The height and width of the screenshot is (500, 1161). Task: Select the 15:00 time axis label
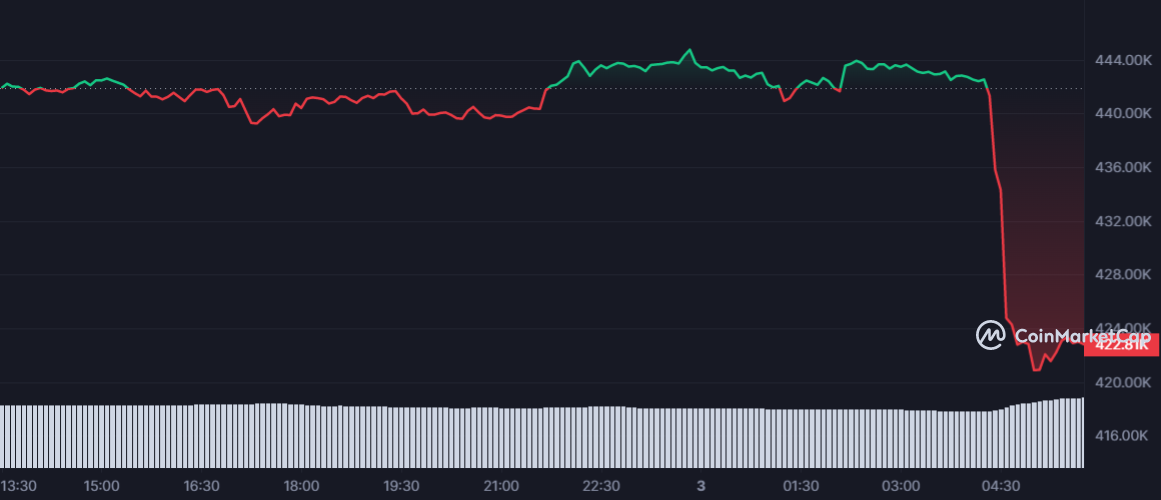101,486
